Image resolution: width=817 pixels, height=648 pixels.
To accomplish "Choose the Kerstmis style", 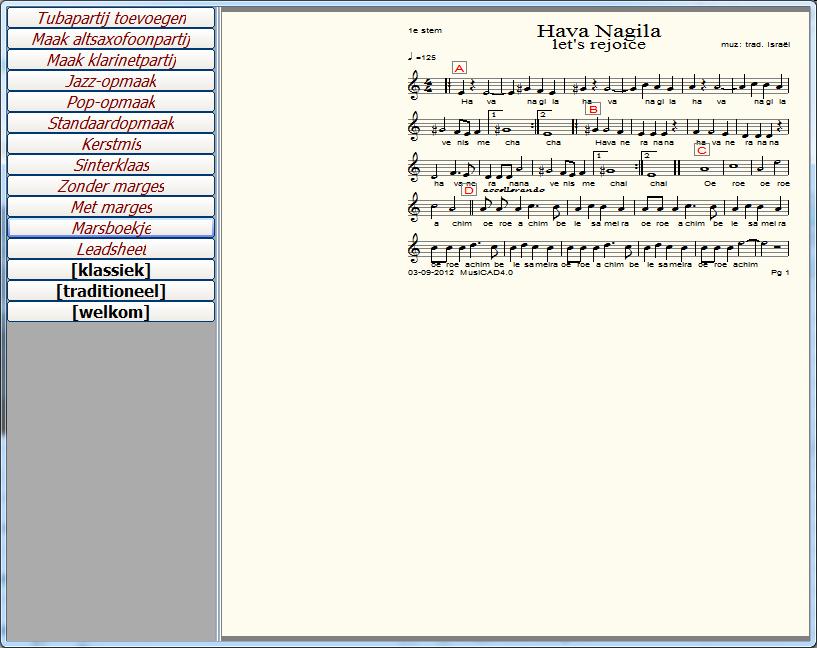I will click(111, 144).
